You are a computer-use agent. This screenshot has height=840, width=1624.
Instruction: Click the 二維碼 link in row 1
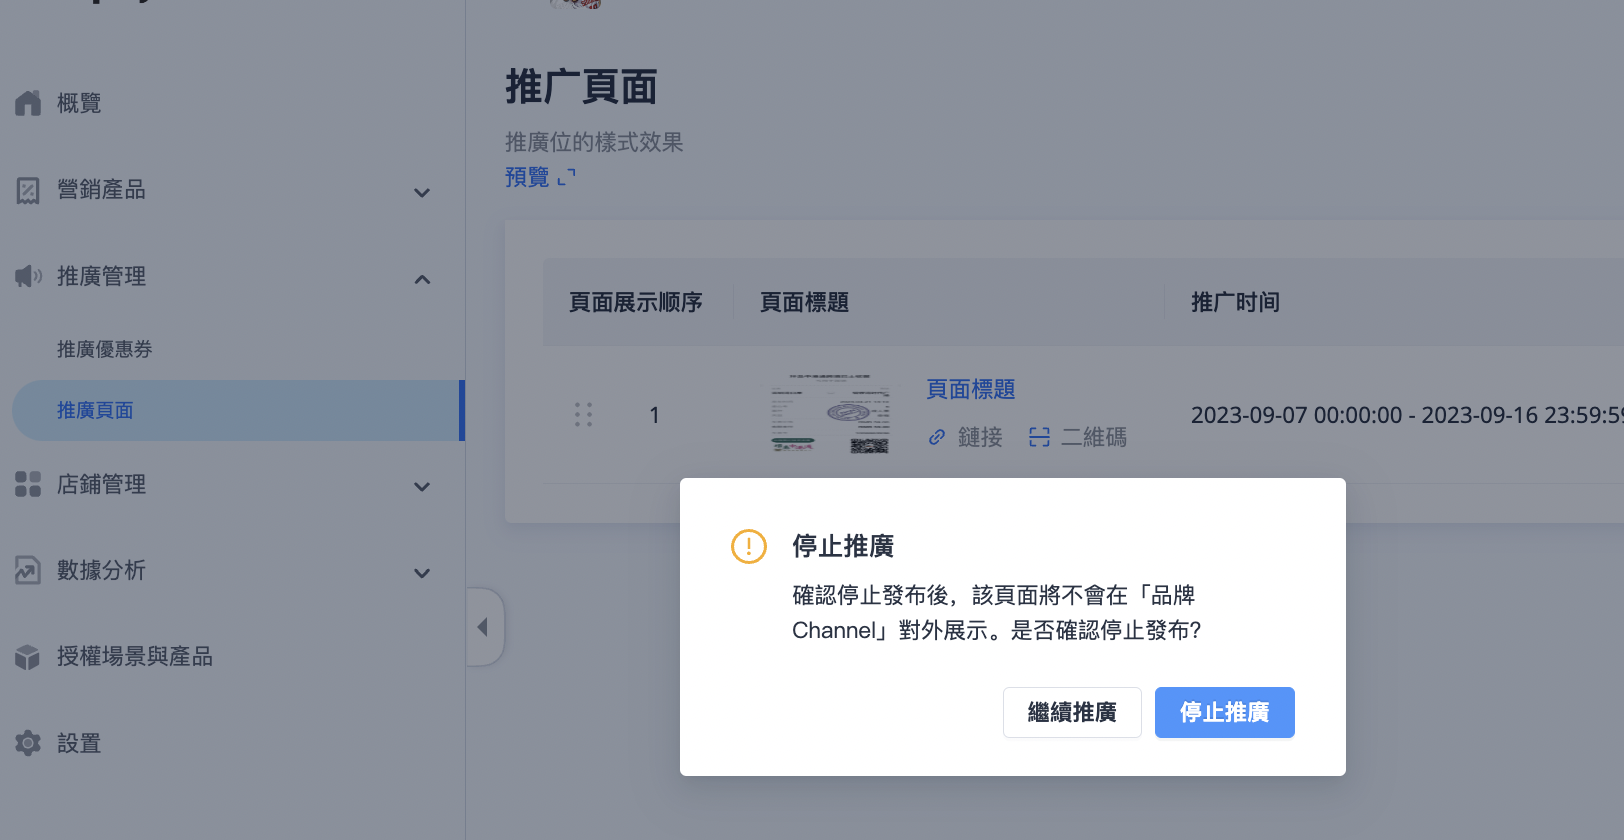tap(1094, 437)
